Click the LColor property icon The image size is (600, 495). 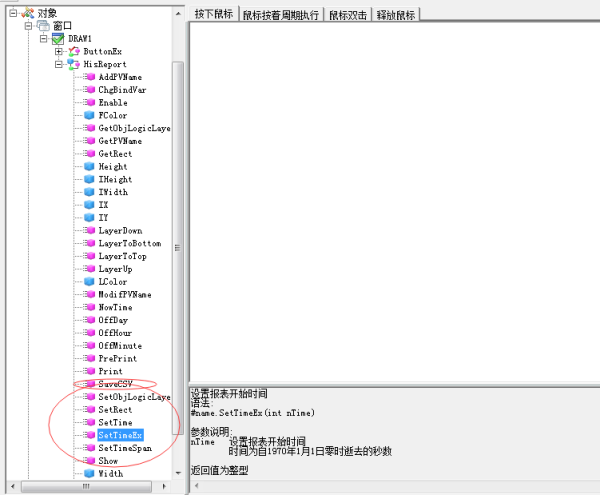[x=89, y=282]
